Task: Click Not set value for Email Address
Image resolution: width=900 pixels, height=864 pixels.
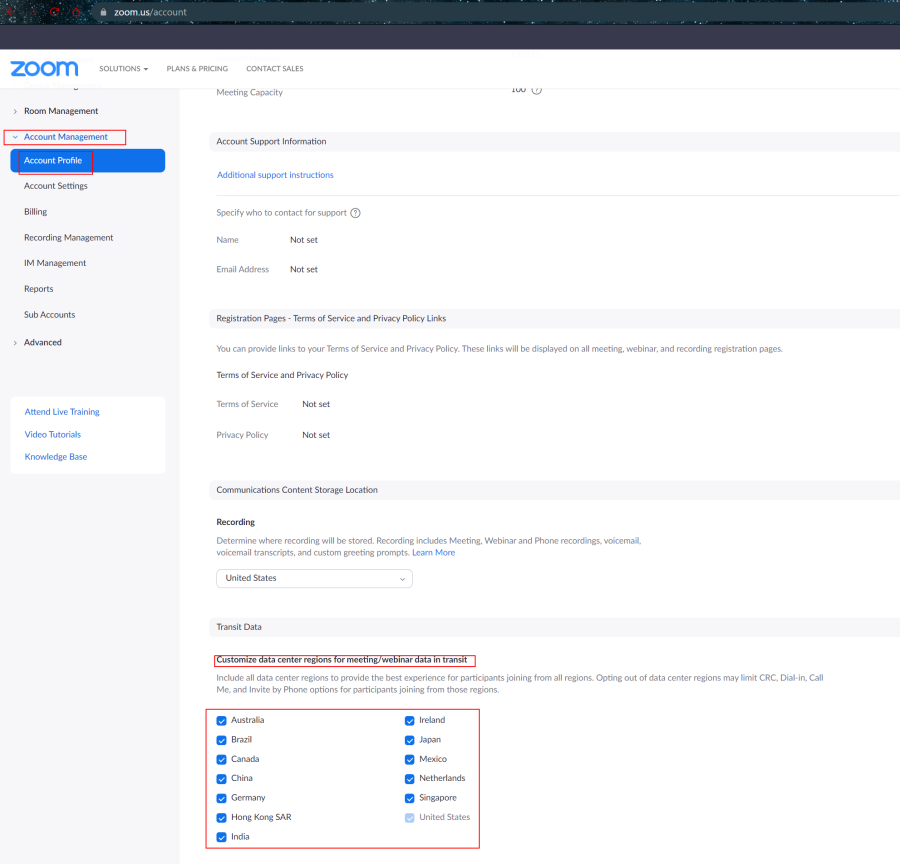Action: point(304,269)
